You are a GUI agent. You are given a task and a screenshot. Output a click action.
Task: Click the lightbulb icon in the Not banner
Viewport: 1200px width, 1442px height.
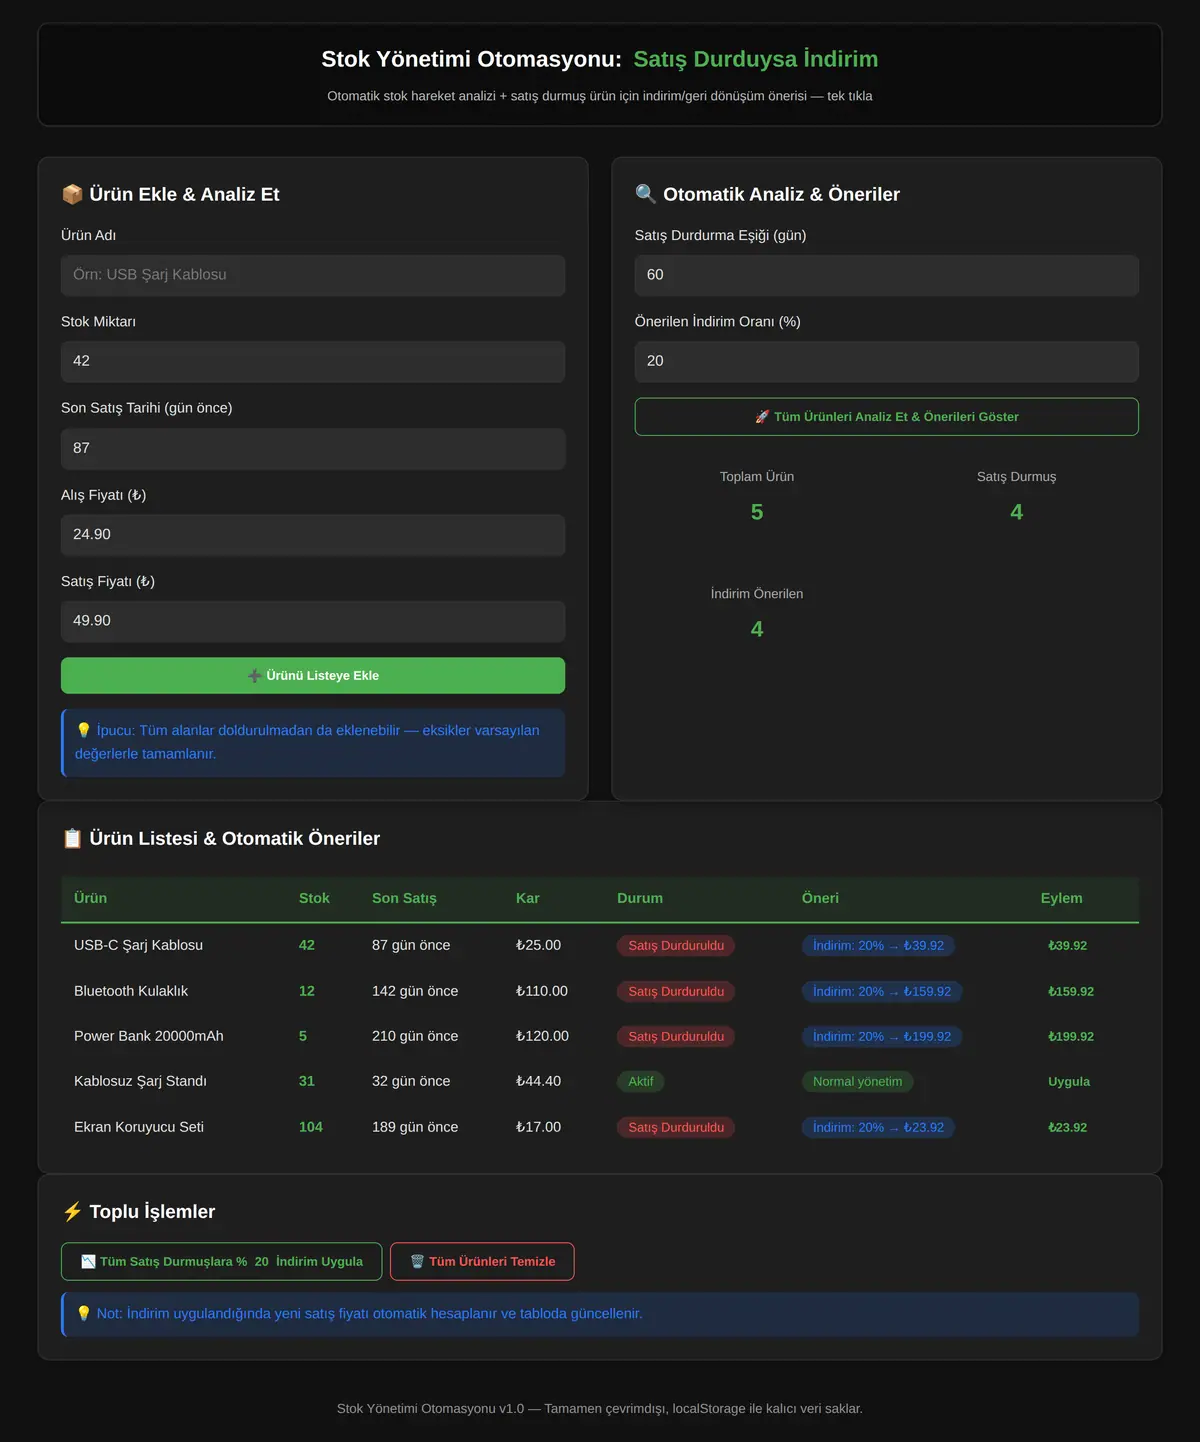coord(84,1313)
